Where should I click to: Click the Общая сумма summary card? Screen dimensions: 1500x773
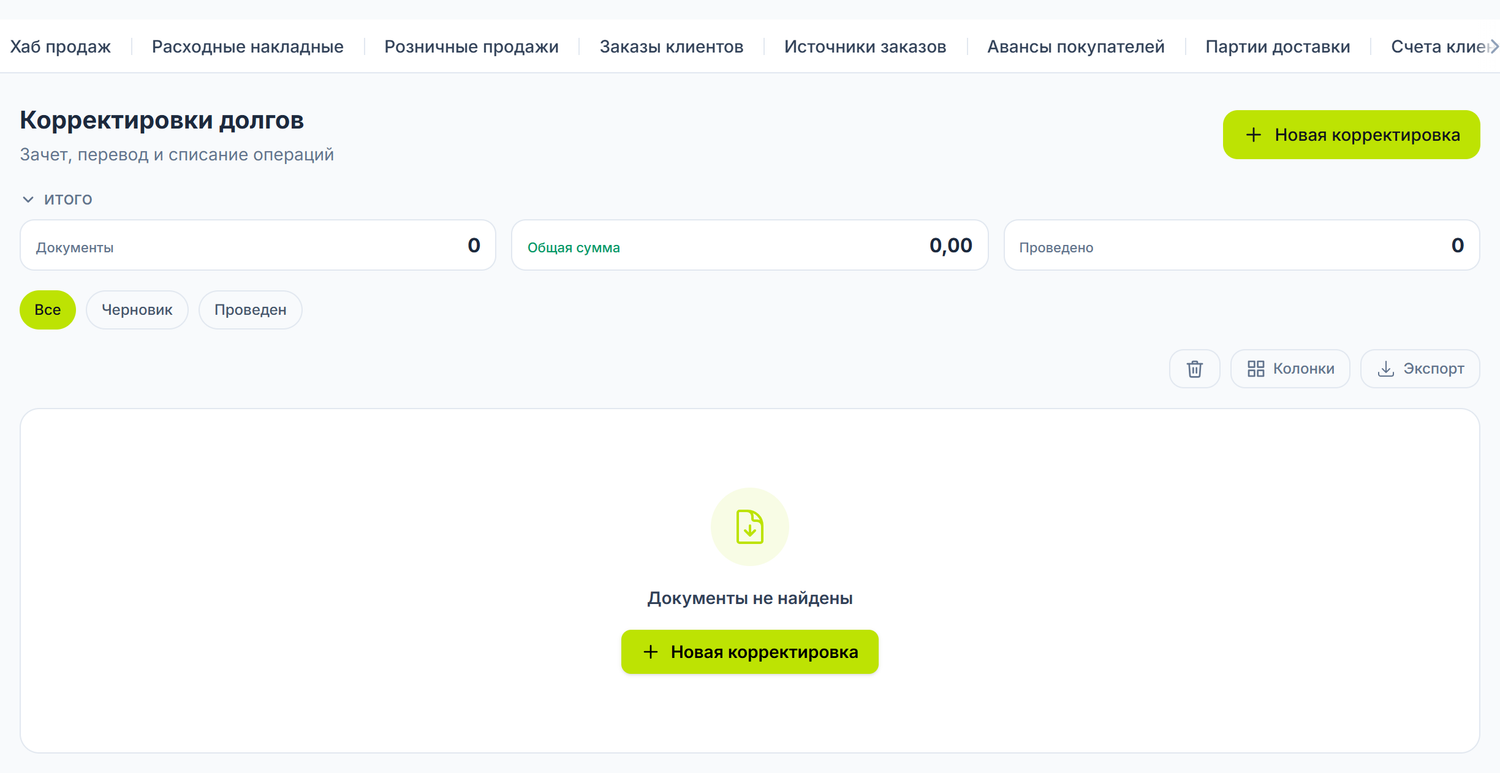750,246
